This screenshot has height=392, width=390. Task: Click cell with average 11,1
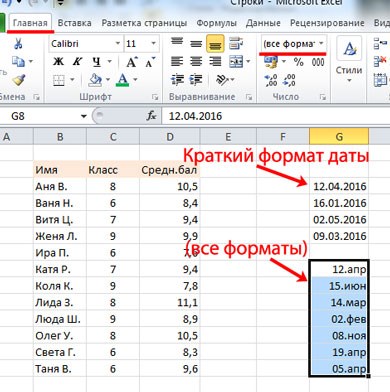(x=170, y=303)
